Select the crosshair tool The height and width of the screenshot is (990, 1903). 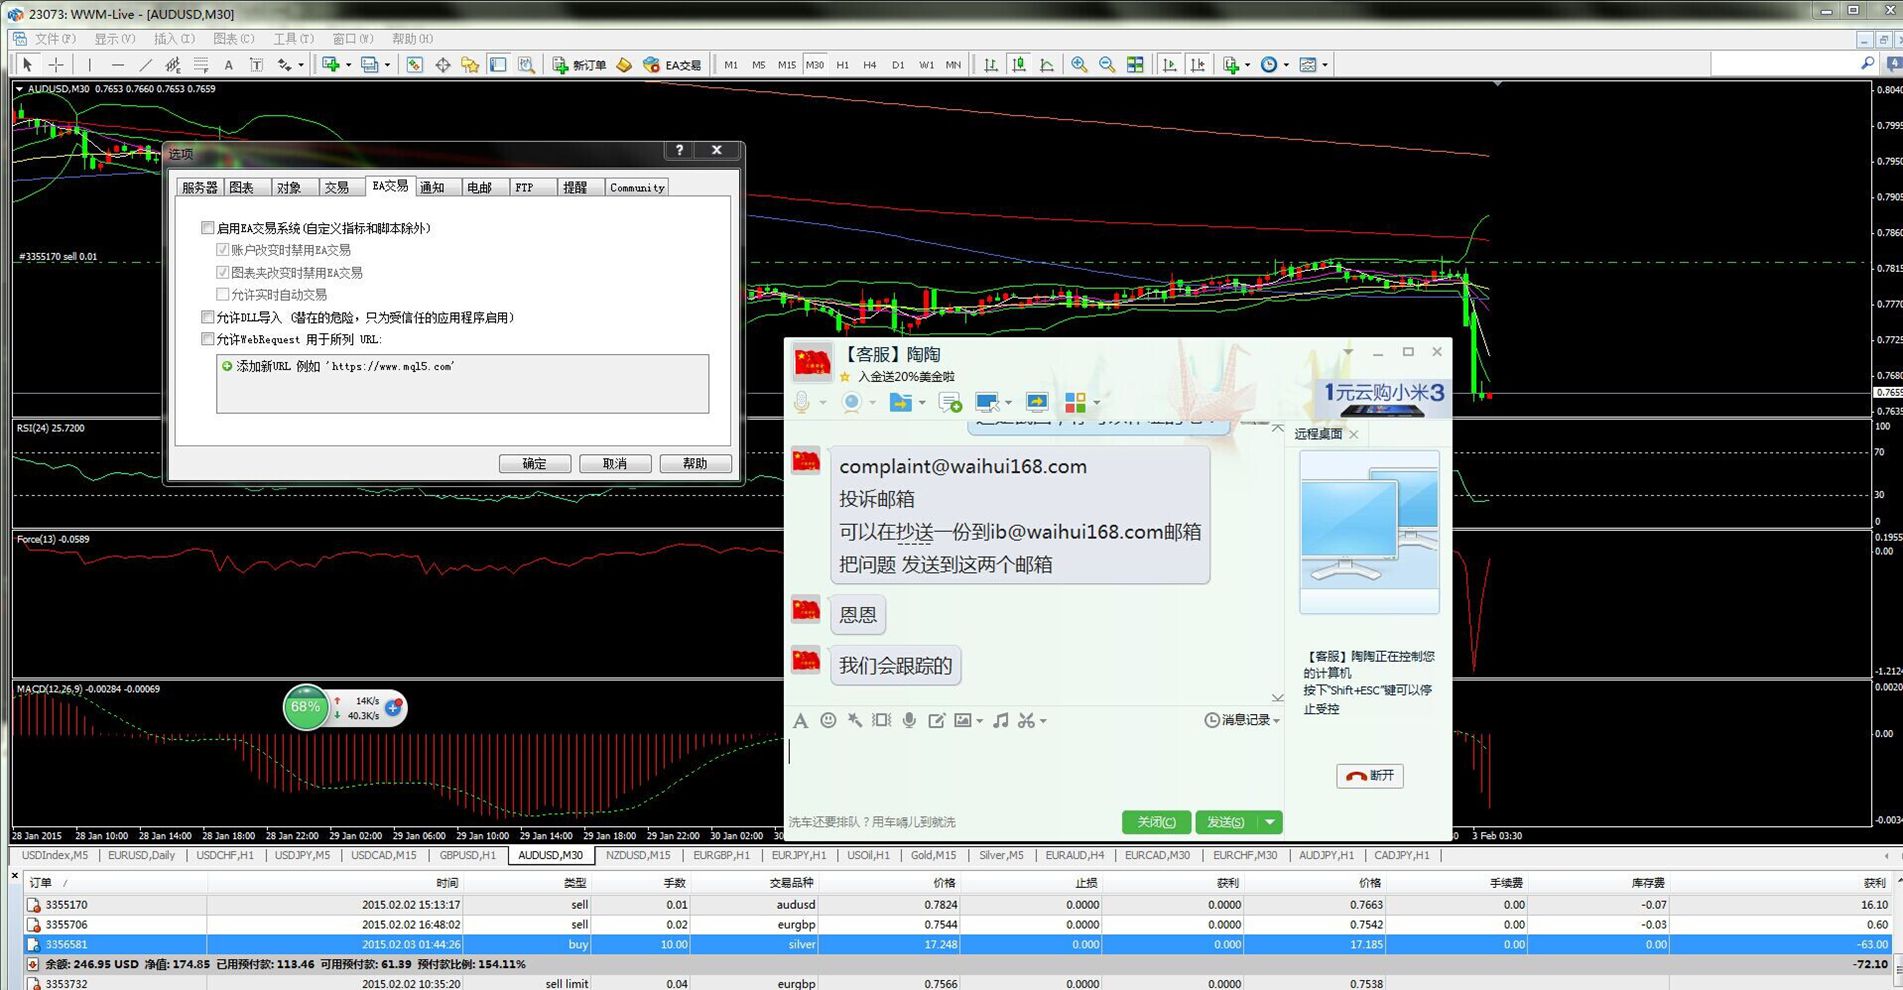click(56, 65)
